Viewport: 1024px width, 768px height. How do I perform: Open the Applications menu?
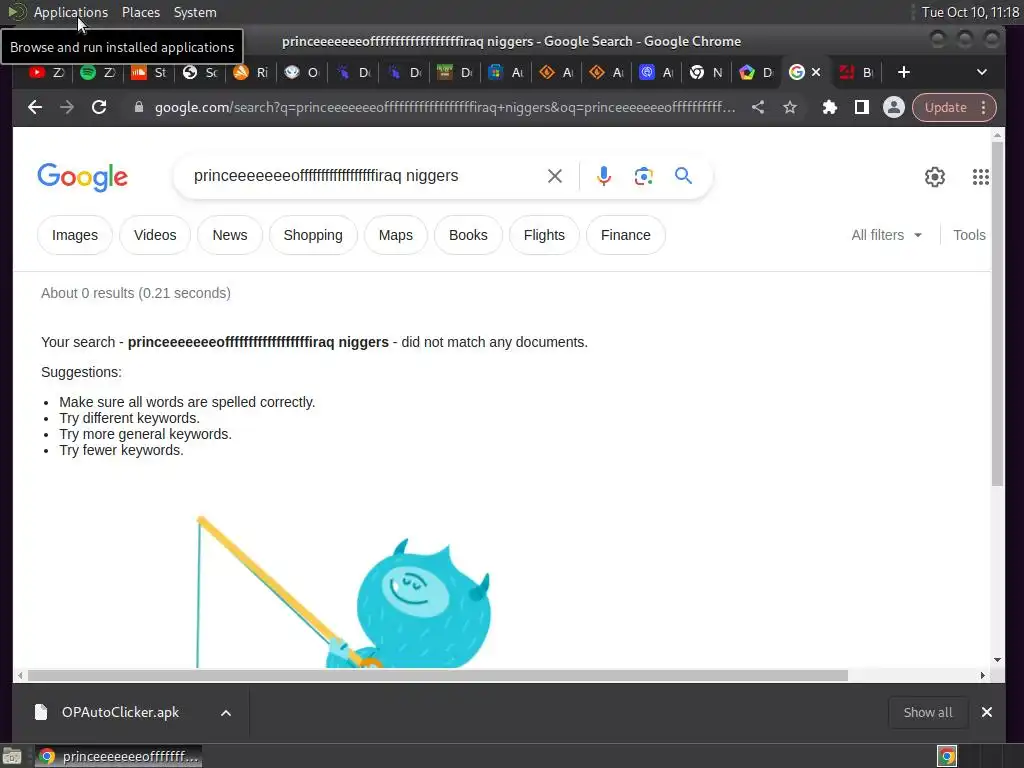[x=71, y=12]
